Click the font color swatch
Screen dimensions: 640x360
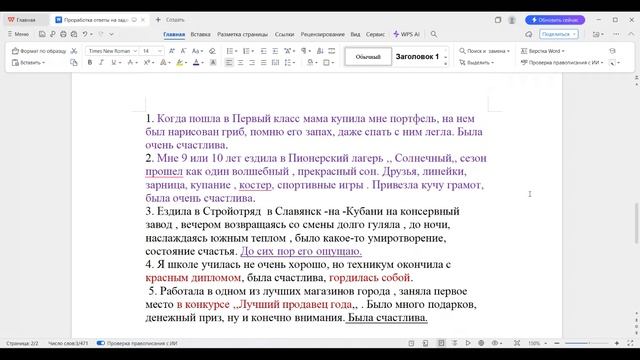coord(196,62)
